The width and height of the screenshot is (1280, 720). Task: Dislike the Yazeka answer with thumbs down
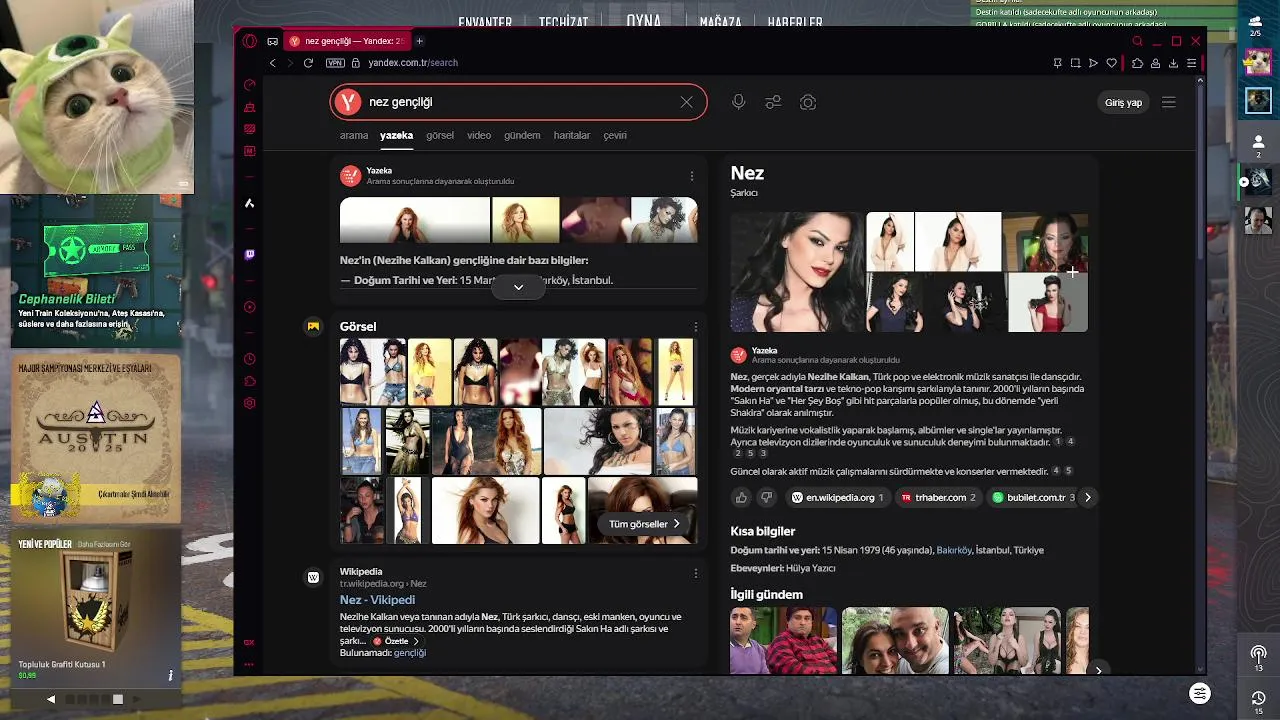[766, 497]
